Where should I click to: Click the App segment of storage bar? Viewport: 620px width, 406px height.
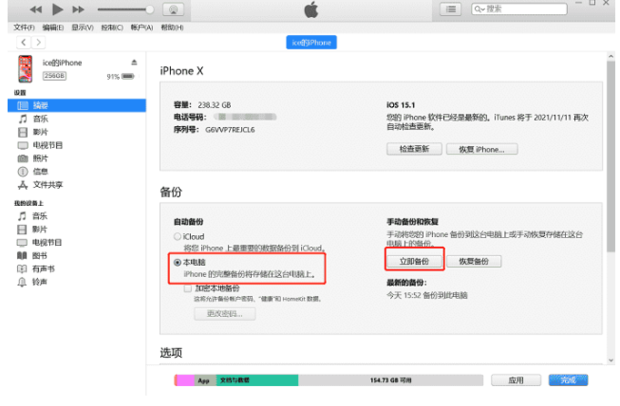(x=205, y=380)
